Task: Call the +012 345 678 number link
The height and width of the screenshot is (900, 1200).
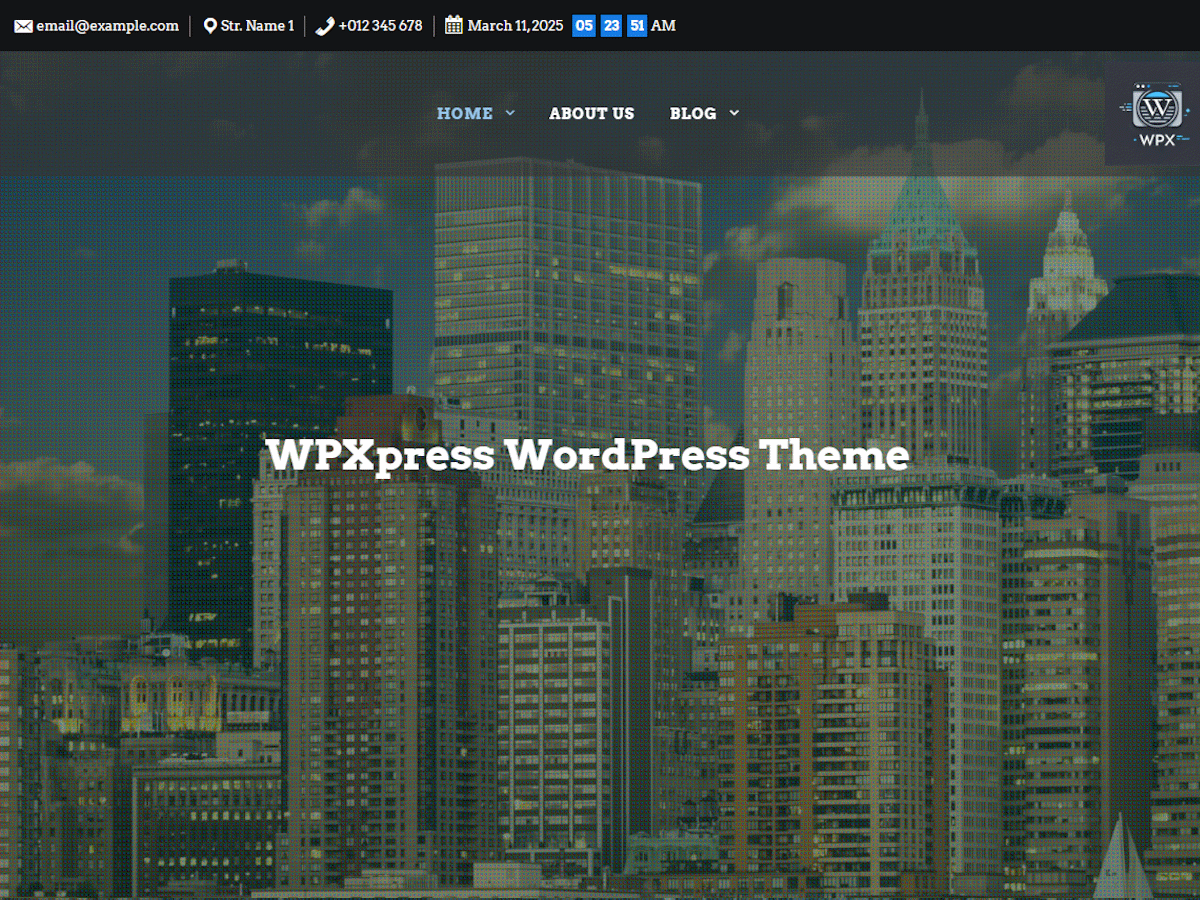Action: [380, 26]
